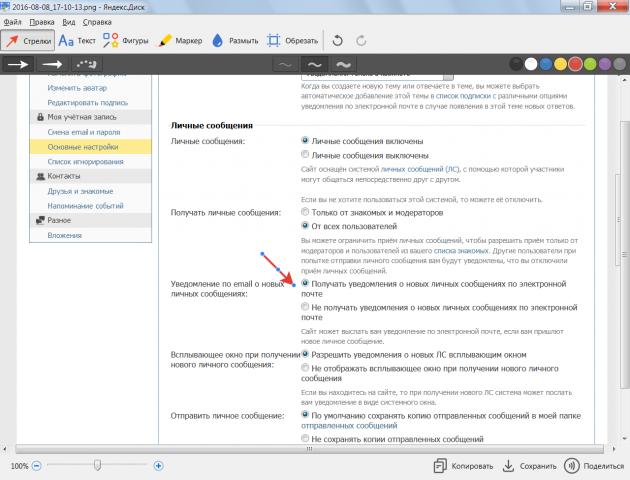The width and height of the screenshot is (630, 480).
Task: Select the Маркер marker tool
Action: pos(180,41)
